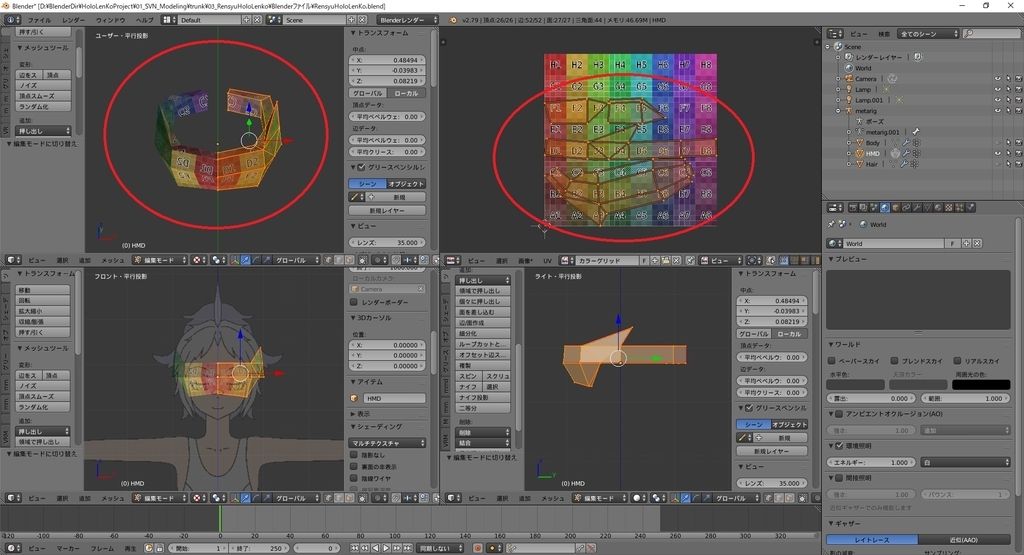Open the 全てのシーン outliner filter dropdown
Image resolution: width=1024 pixels, height=555 pixels.
(x=927, y=34)
